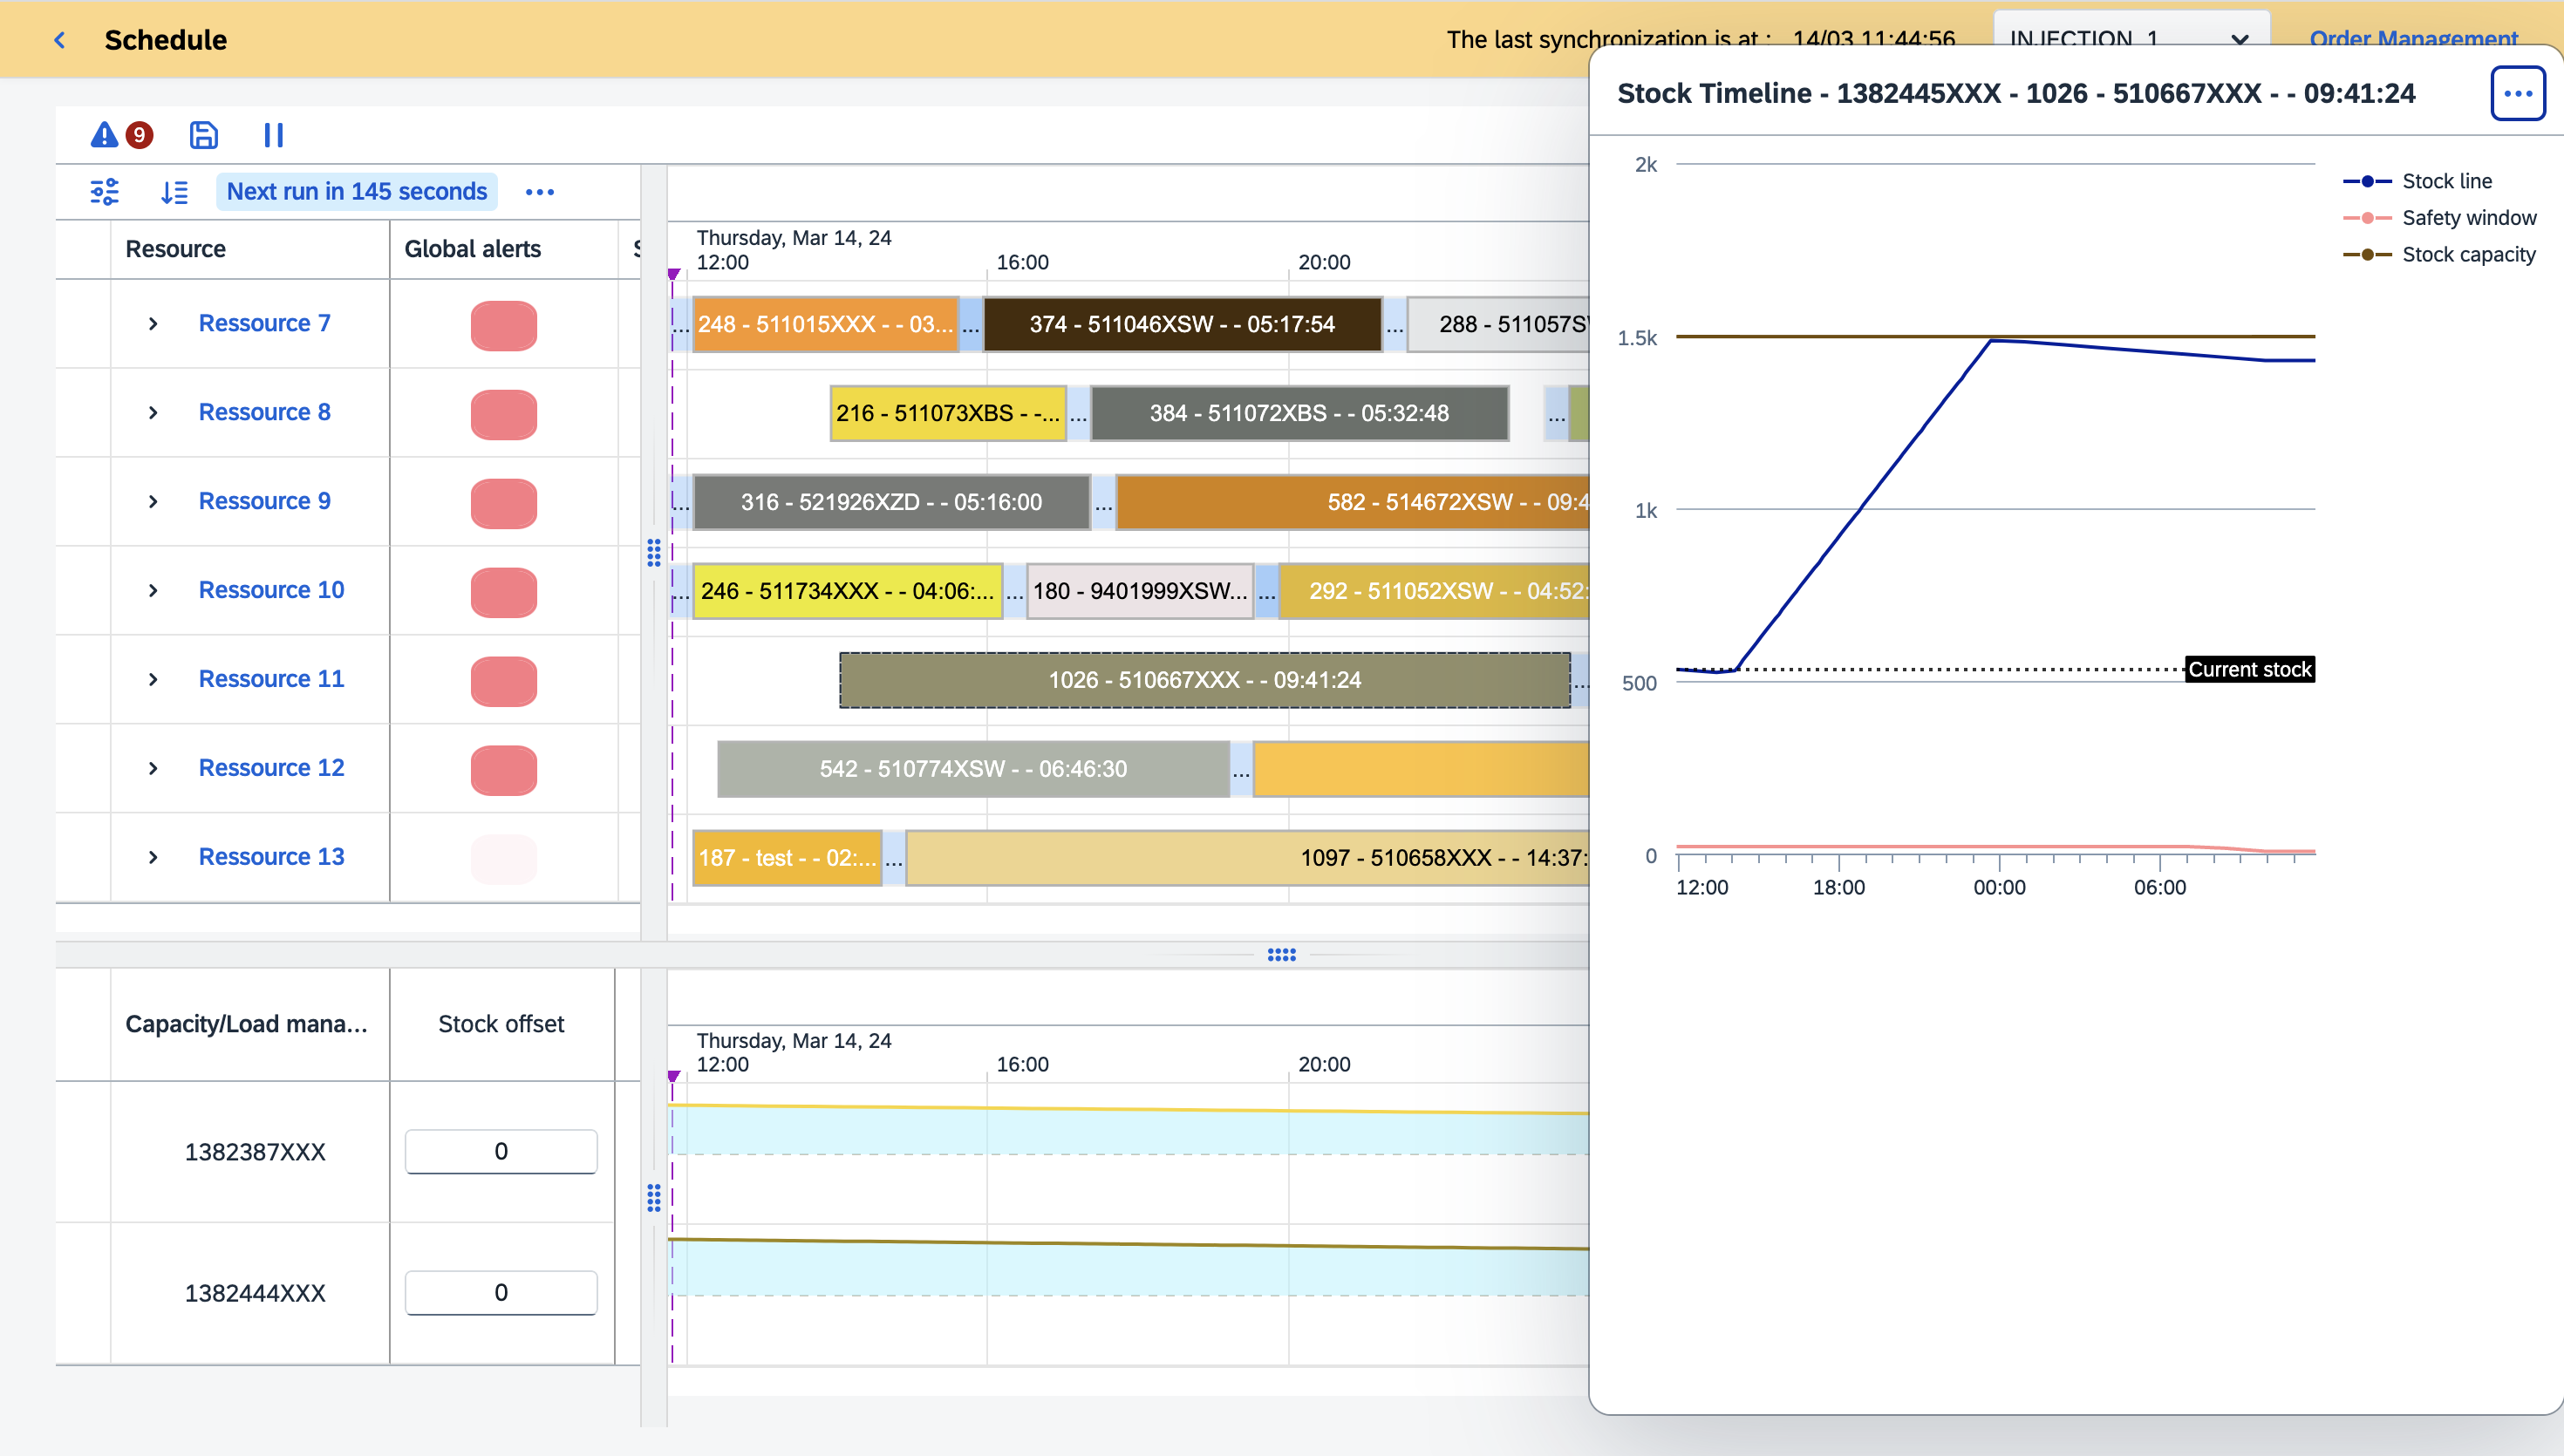The width and height of the screenshot is (2564, 1456).
Task: Select order 216 - 511073XBS bar
Action: pyautogui.click(x=948, y=413)
